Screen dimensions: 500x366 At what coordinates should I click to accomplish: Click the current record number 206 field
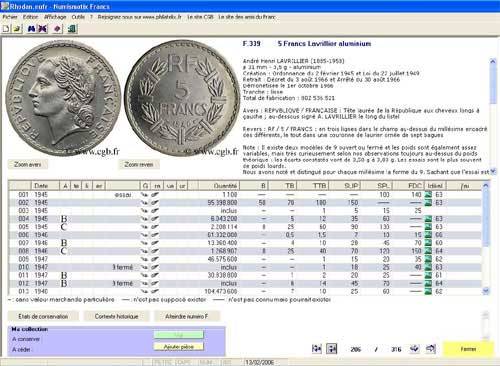click(x=356, y=349)
